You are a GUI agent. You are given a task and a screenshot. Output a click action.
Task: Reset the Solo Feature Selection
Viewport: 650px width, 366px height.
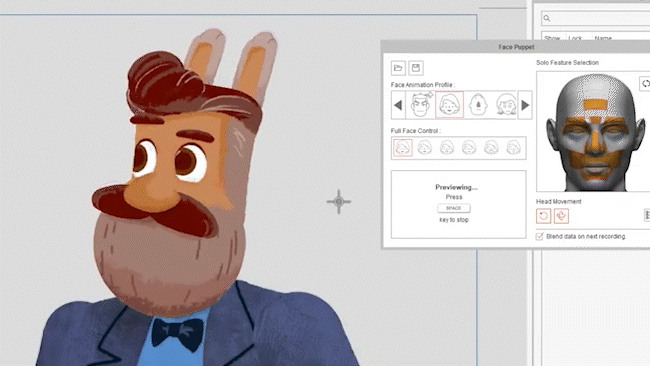[645, 83]
